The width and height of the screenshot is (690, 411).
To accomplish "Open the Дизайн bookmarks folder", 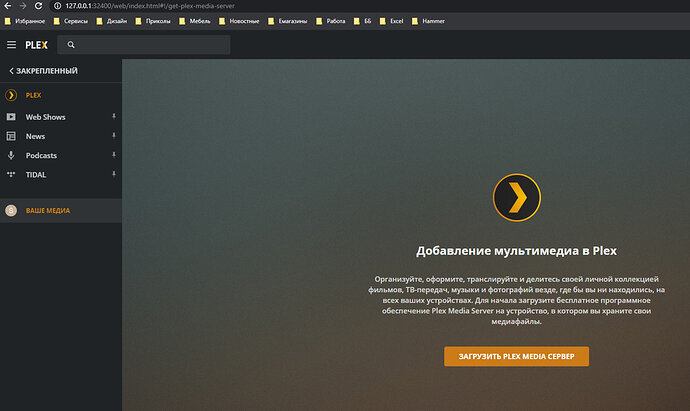I will point(112,21).
